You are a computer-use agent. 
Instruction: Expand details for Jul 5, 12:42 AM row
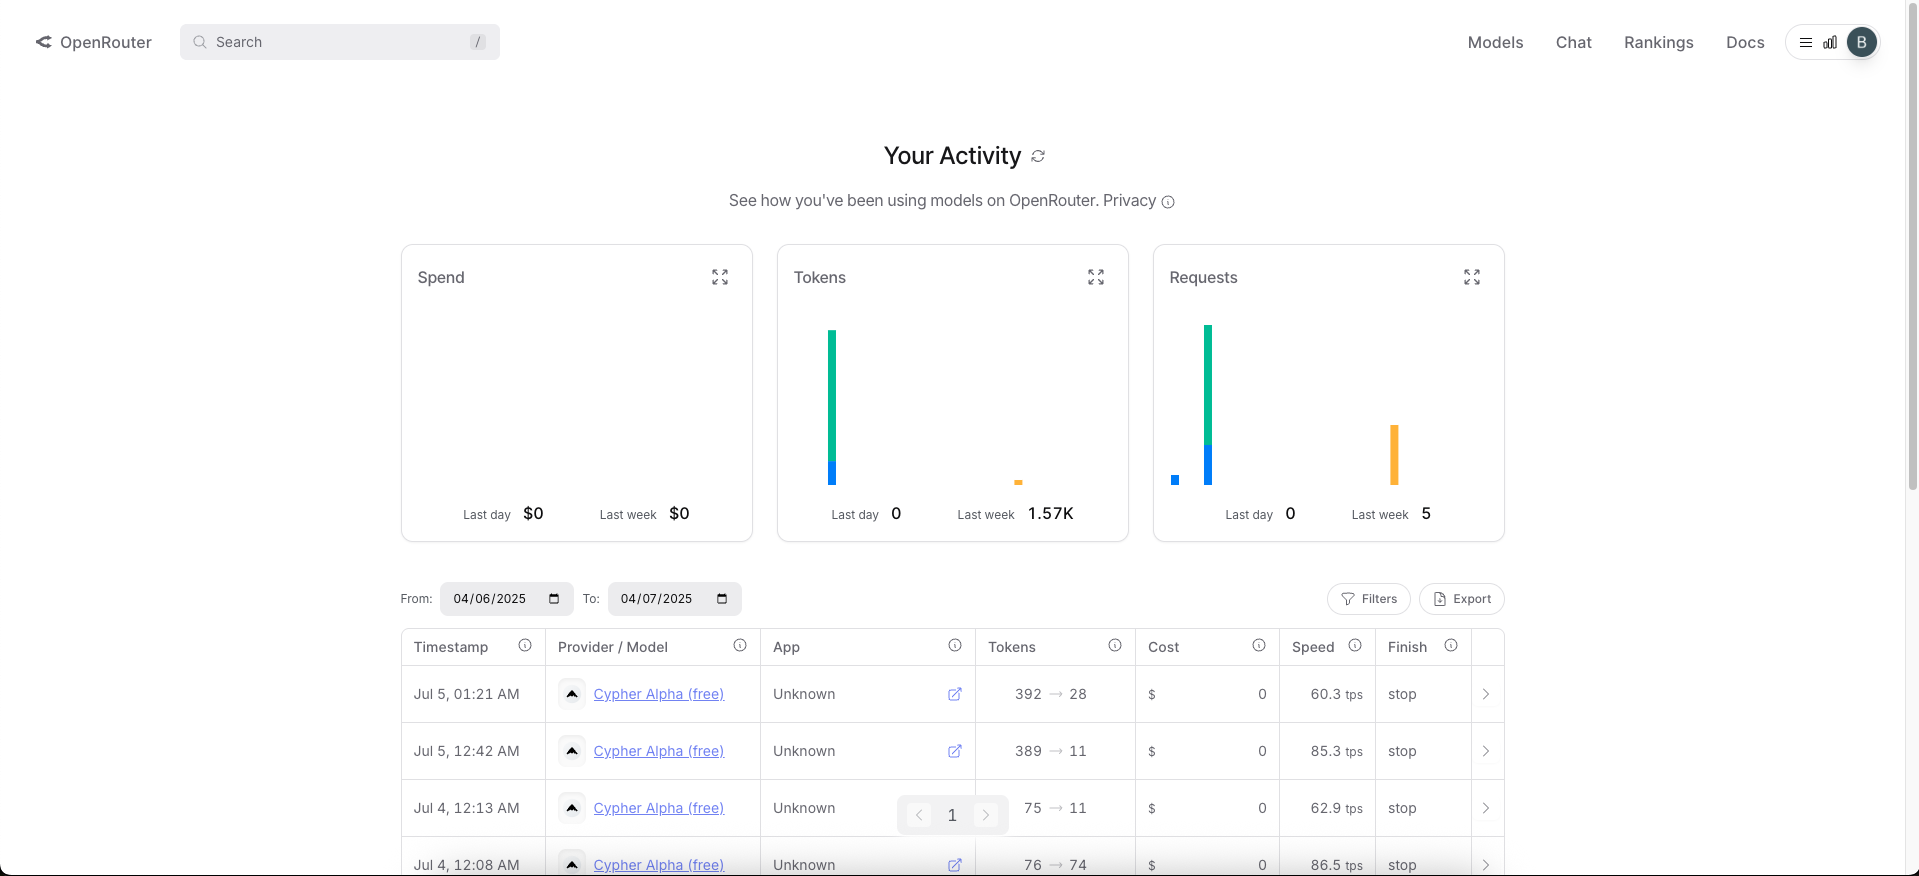(1486, 751)
